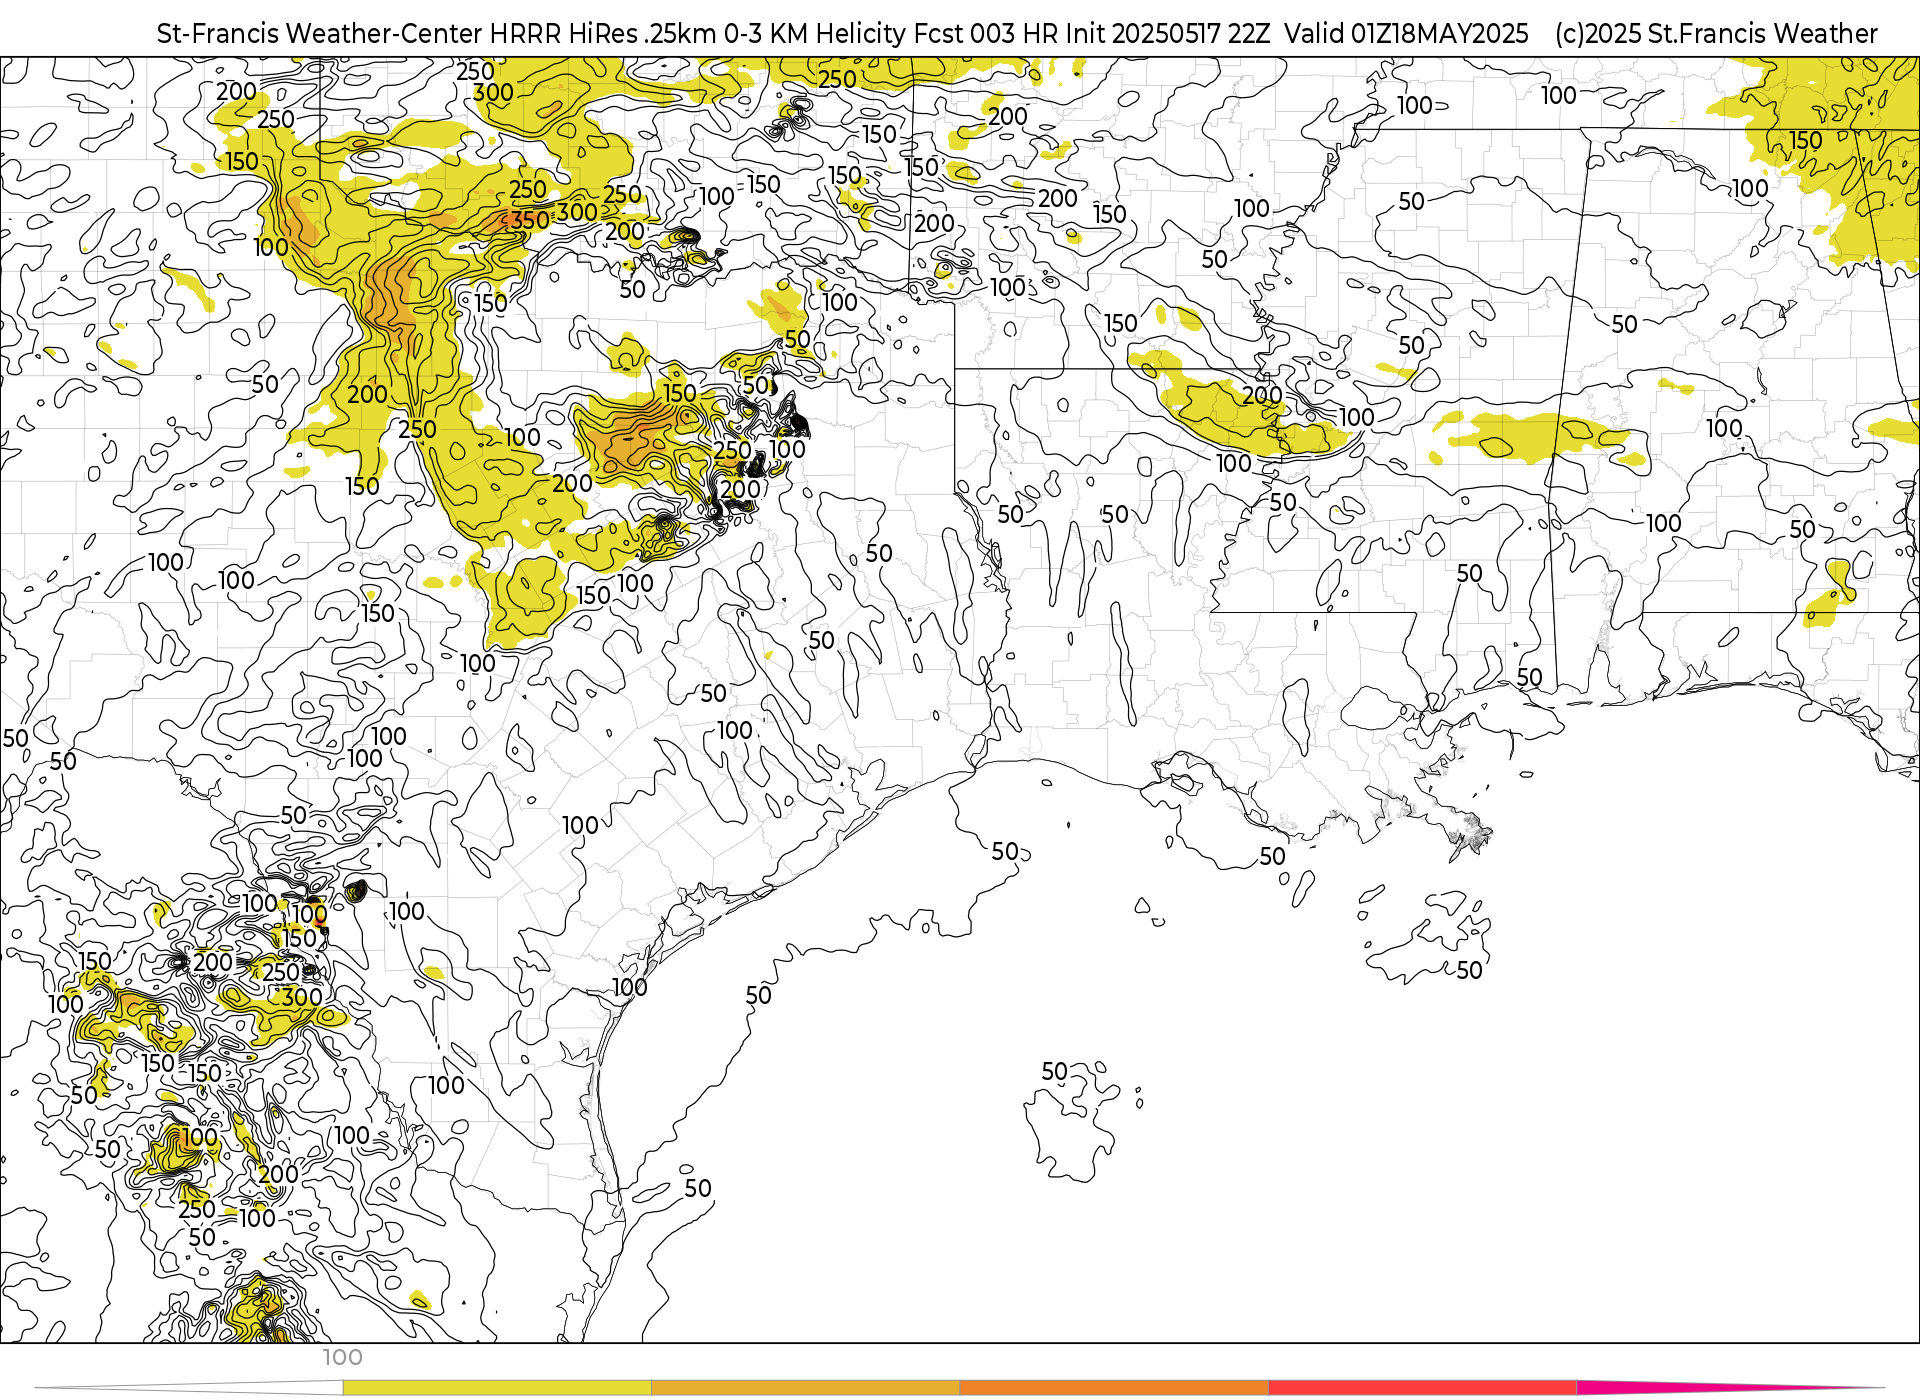
Task: Click the magenta tapered end of the color bar
Action: [x=1730, y=1388]
